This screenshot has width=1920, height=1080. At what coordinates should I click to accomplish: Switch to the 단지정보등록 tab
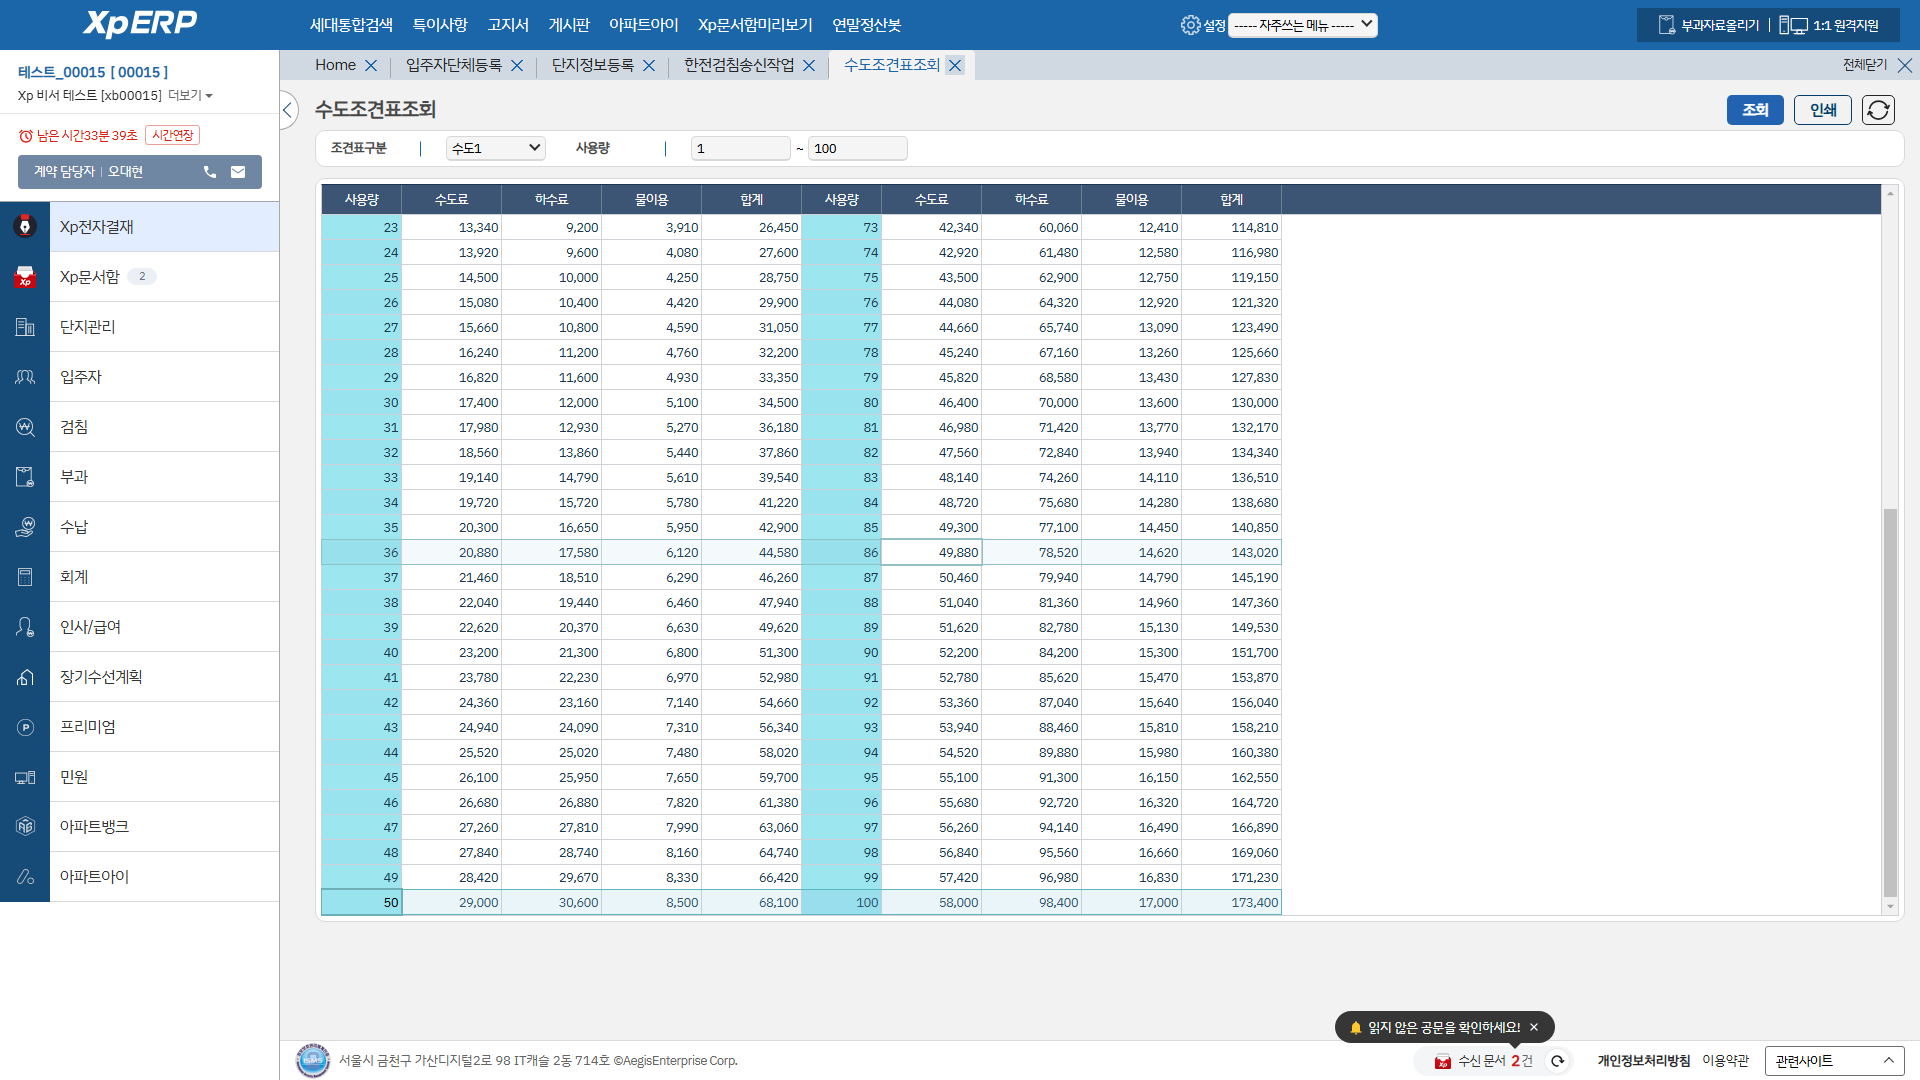(x=592, y=65)
